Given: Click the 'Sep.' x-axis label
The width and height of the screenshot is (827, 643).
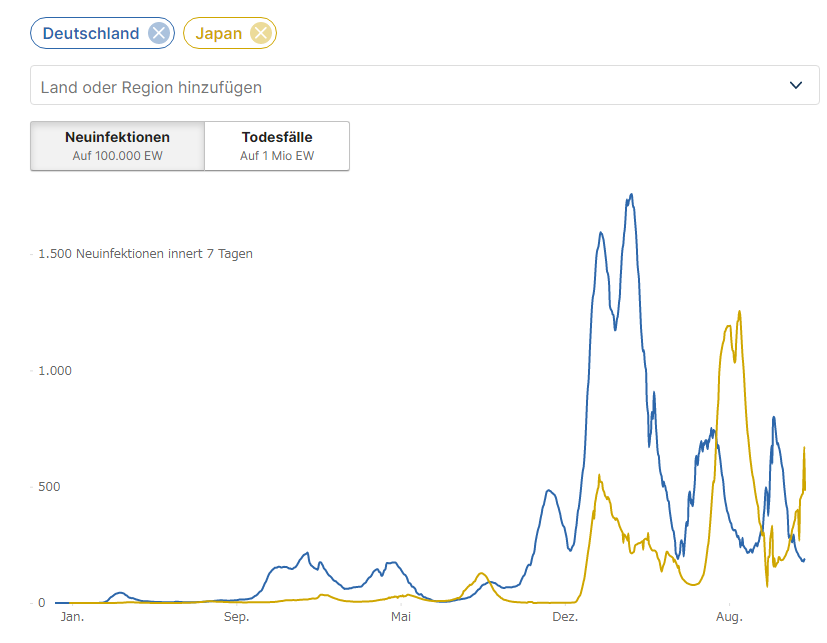Looking at the screenshot, I should click(x=236, y=617).
